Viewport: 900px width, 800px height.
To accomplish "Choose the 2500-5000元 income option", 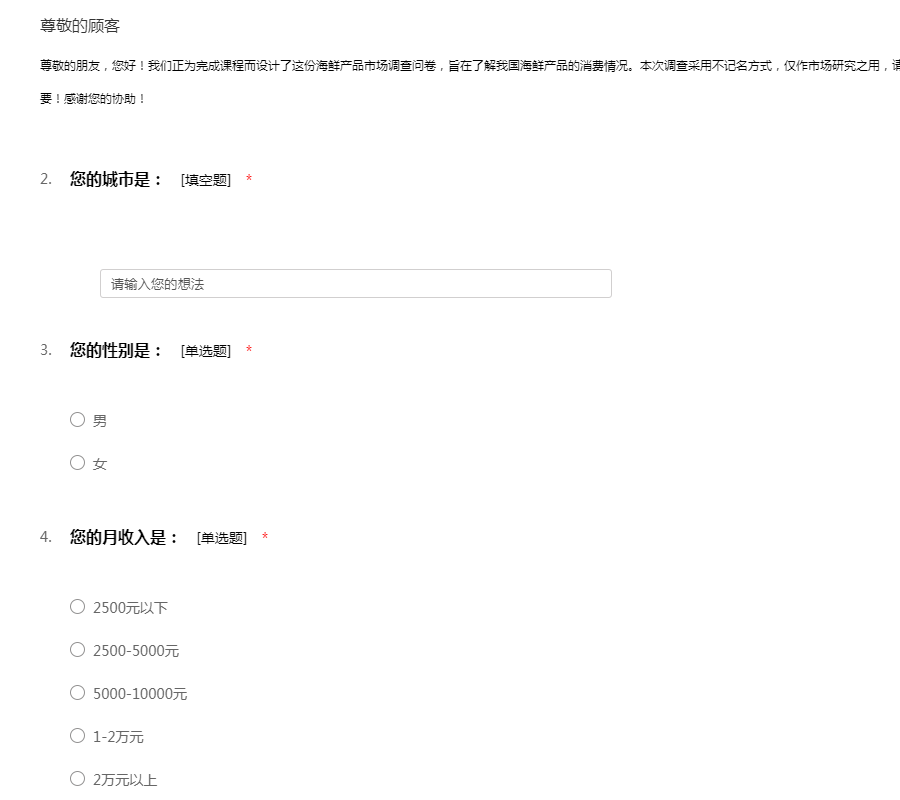I will (78, 650).
